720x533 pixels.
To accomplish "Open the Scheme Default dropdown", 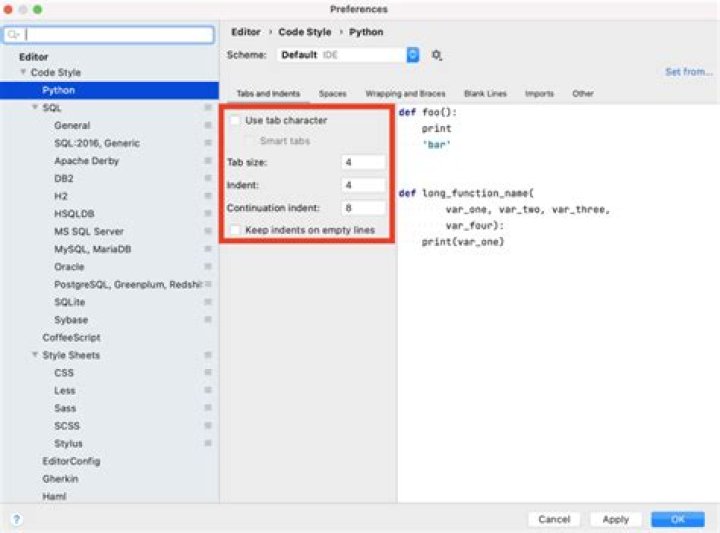I will 348,55.
